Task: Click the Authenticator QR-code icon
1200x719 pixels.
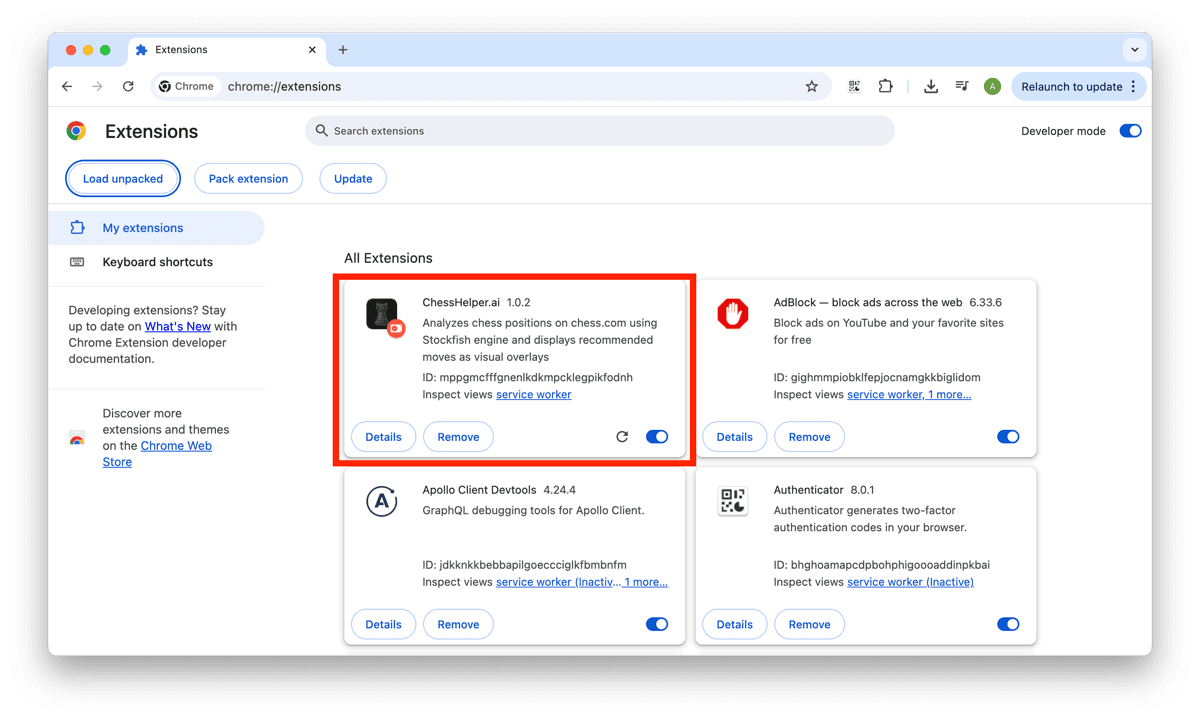Action: (733, 501)
